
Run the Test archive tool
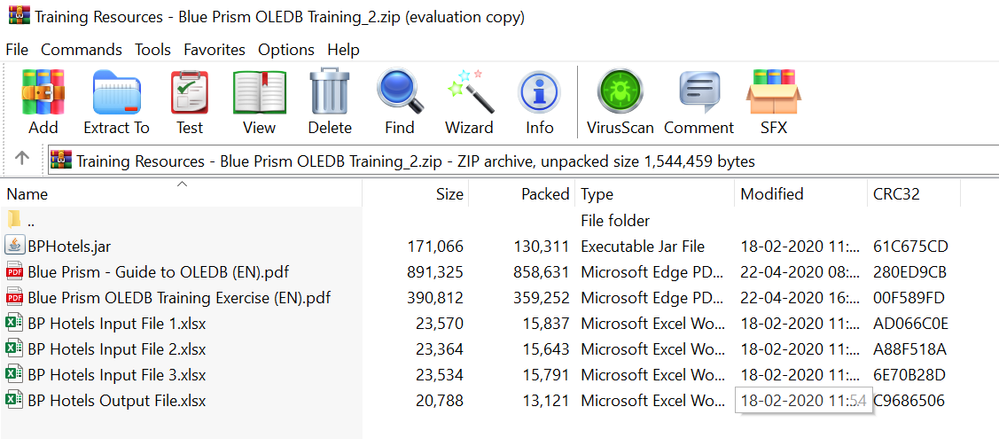click(x=189, y=92)
